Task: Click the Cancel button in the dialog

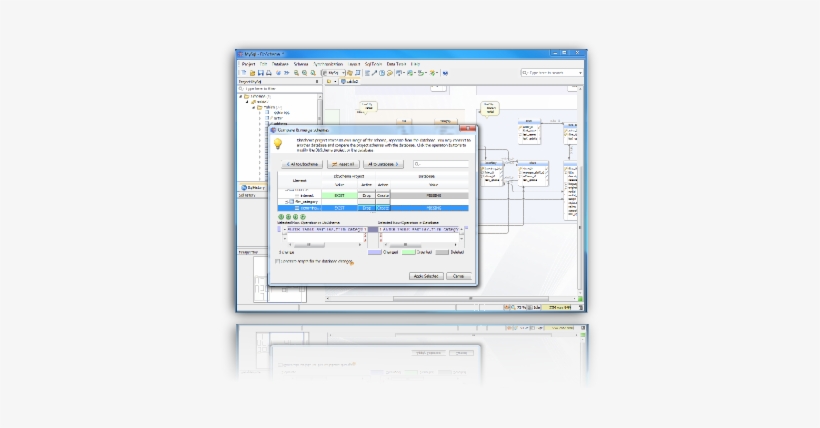Action: 459,276
